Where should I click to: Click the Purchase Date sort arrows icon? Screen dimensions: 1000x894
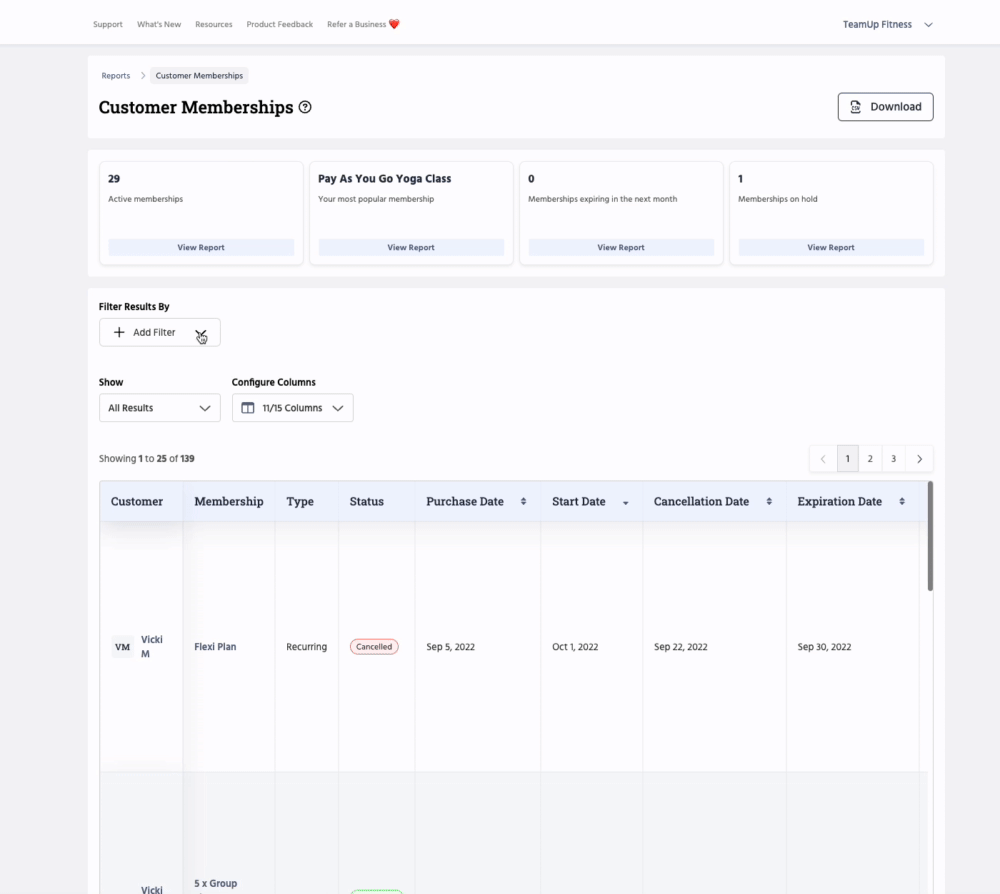[523, 502]
